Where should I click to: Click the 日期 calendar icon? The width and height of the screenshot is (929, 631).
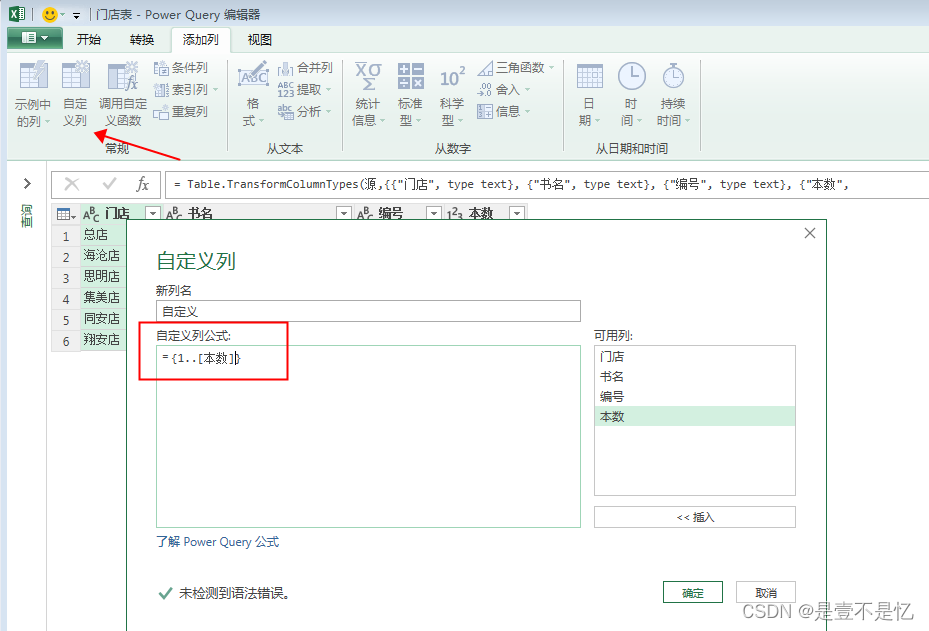[x=590, y=76]
